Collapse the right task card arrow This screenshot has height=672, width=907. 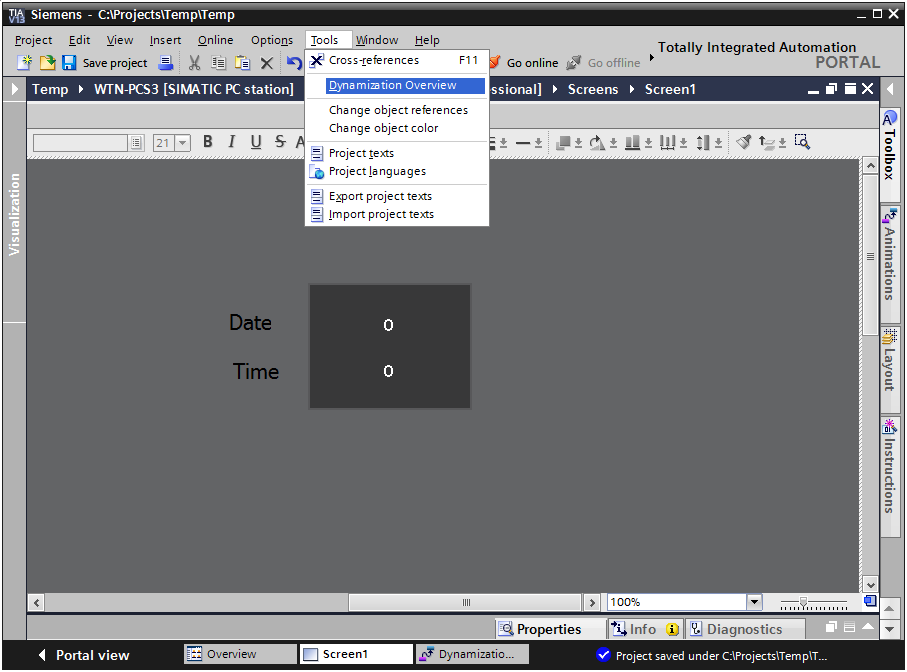890,89
